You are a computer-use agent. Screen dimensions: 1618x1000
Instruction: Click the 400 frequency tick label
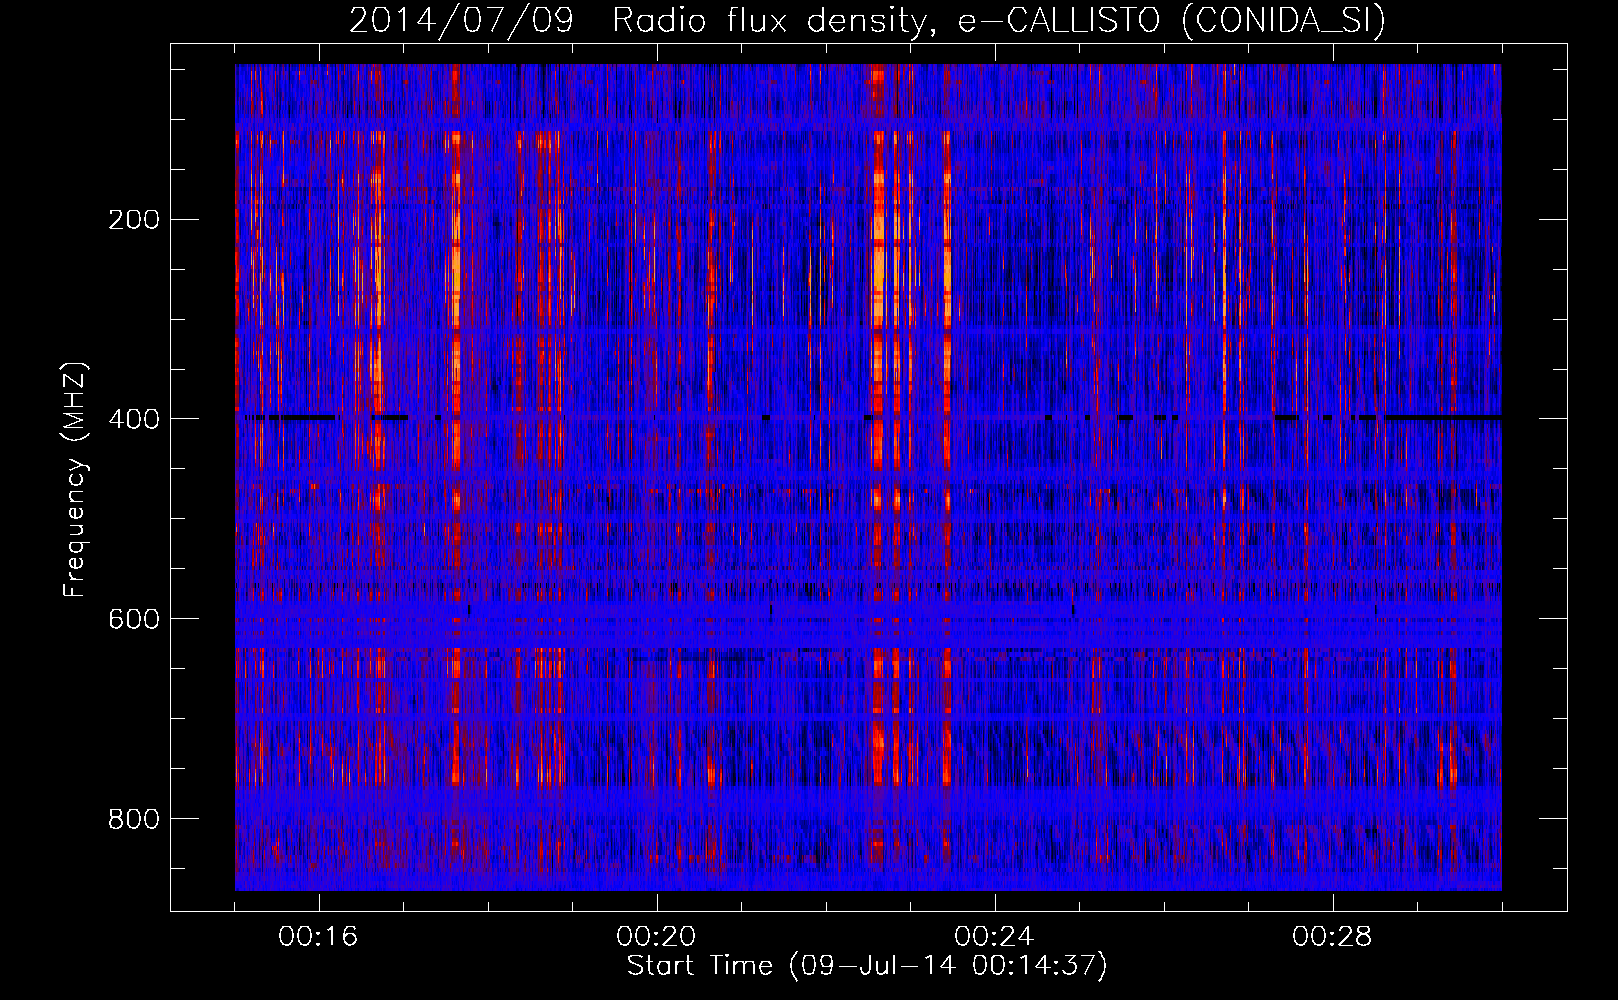tap(133, 420)
